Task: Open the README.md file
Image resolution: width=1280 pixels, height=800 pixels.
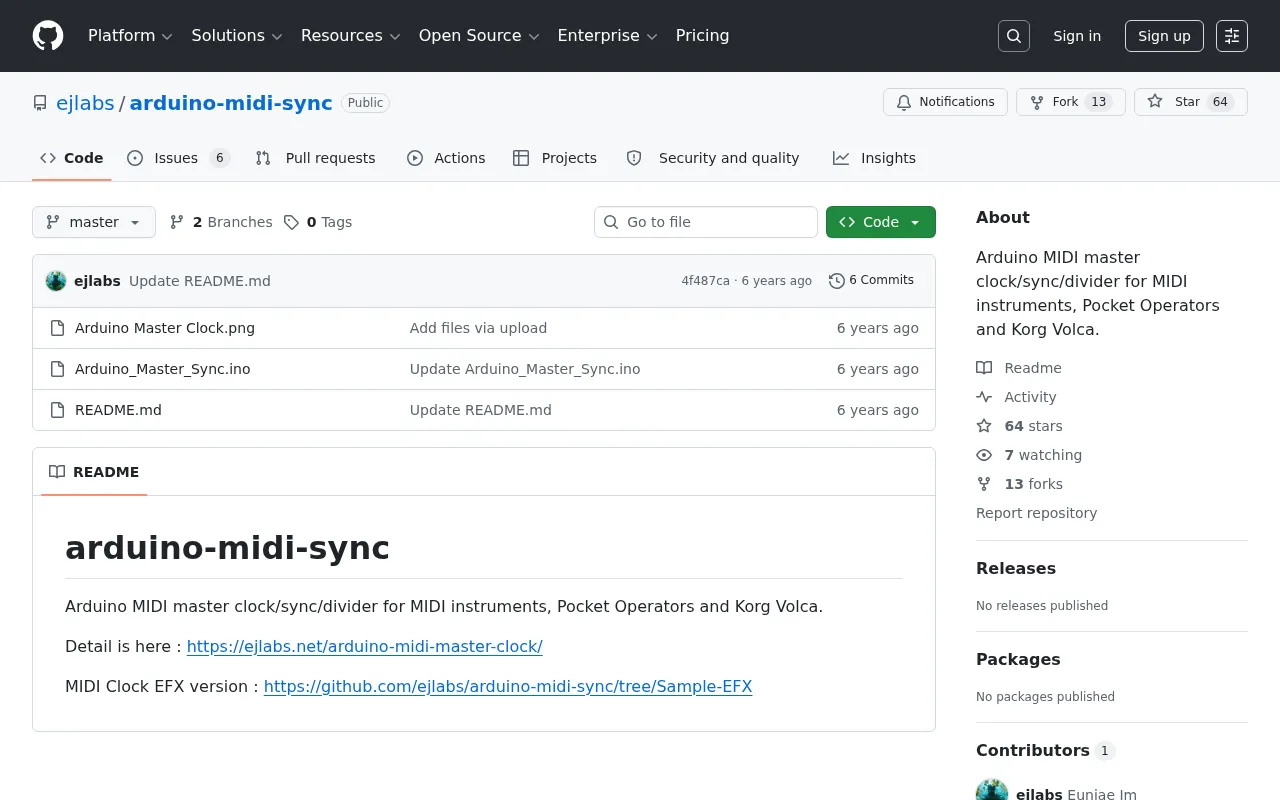Action: coord(118,410)
